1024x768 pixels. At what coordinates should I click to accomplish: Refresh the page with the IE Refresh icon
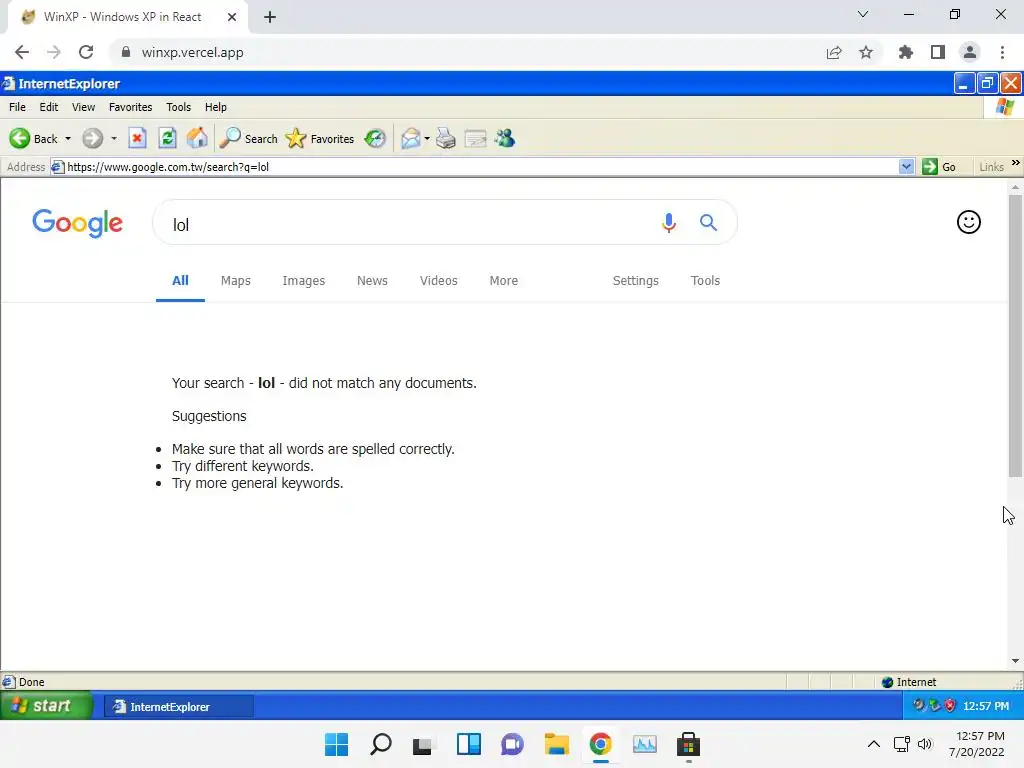(167, 138)
